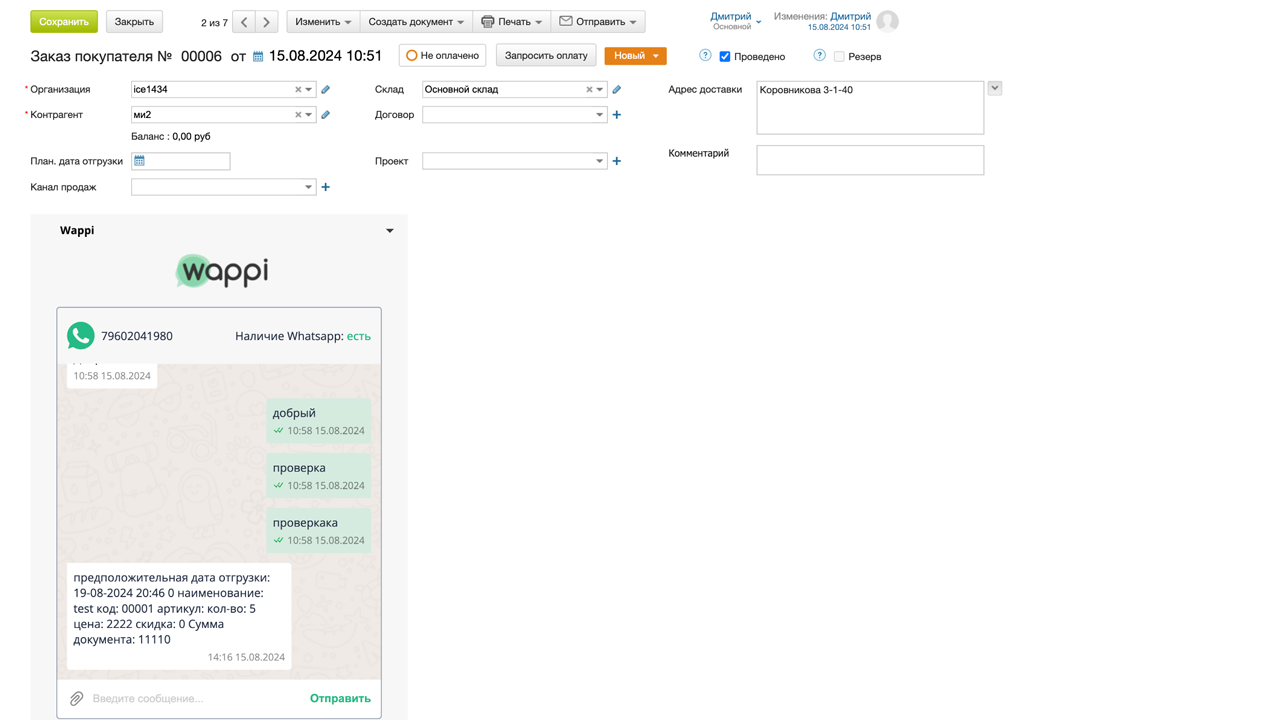Add new Проект with plus icon
Image resolution: width=1280 pixels, height=720 pixels.
(617, 161)
